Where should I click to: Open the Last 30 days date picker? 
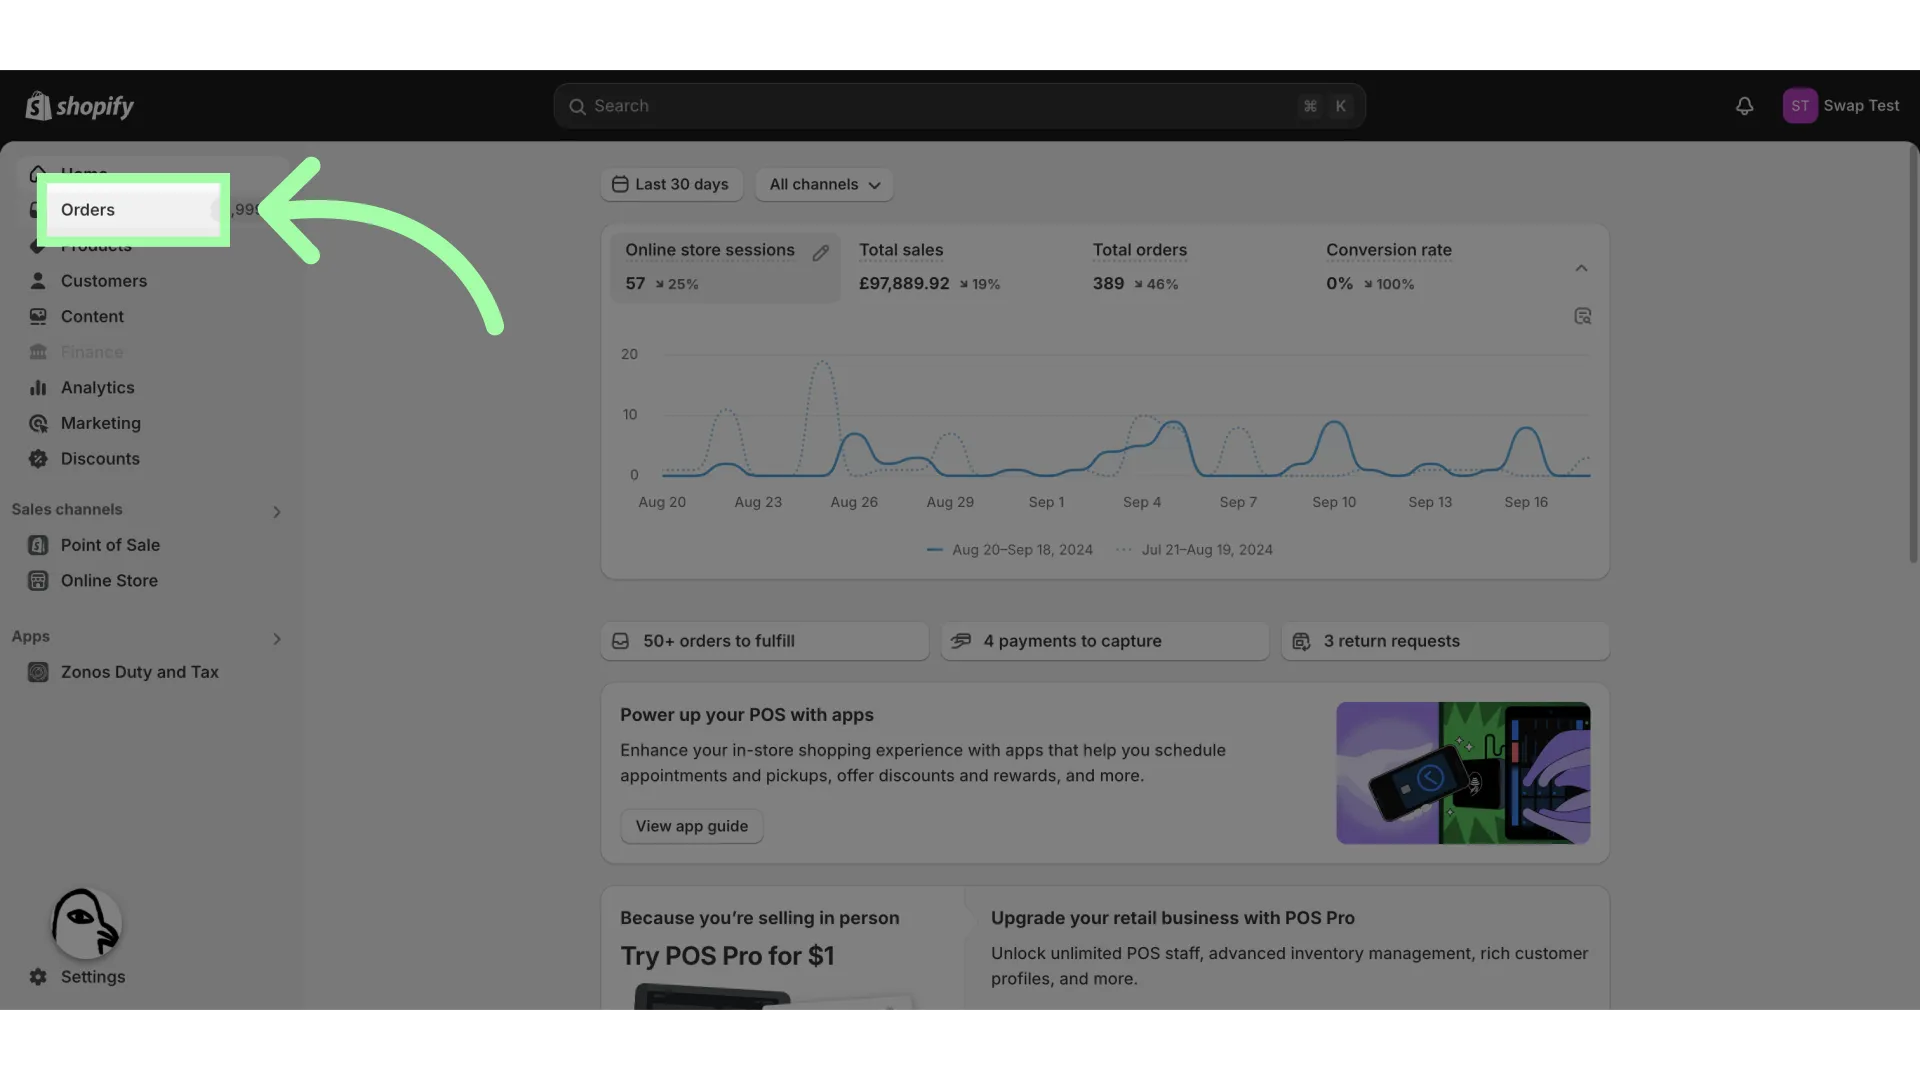coord(671,184)
